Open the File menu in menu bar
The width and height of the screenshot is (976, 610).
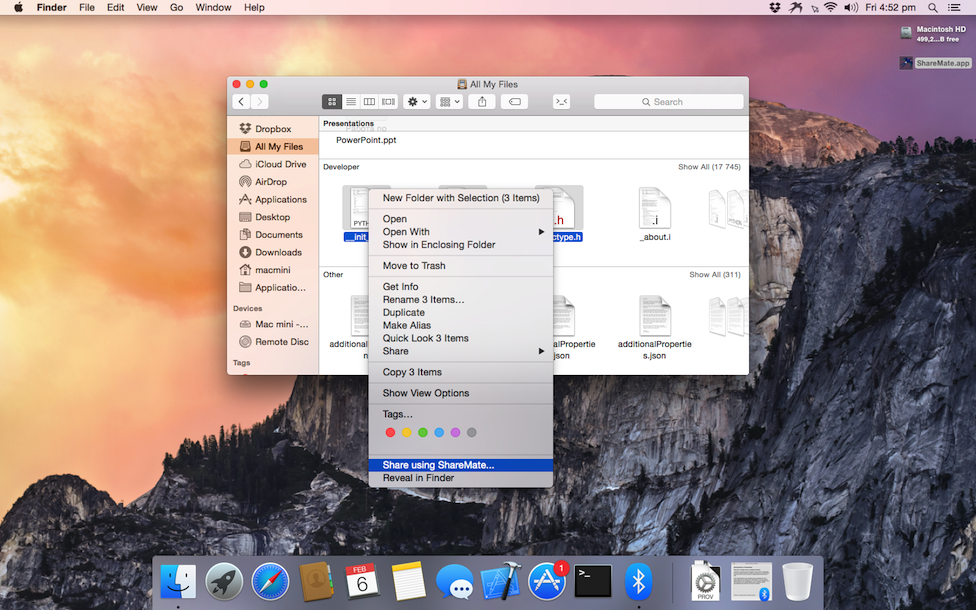(x=87, y=7)
